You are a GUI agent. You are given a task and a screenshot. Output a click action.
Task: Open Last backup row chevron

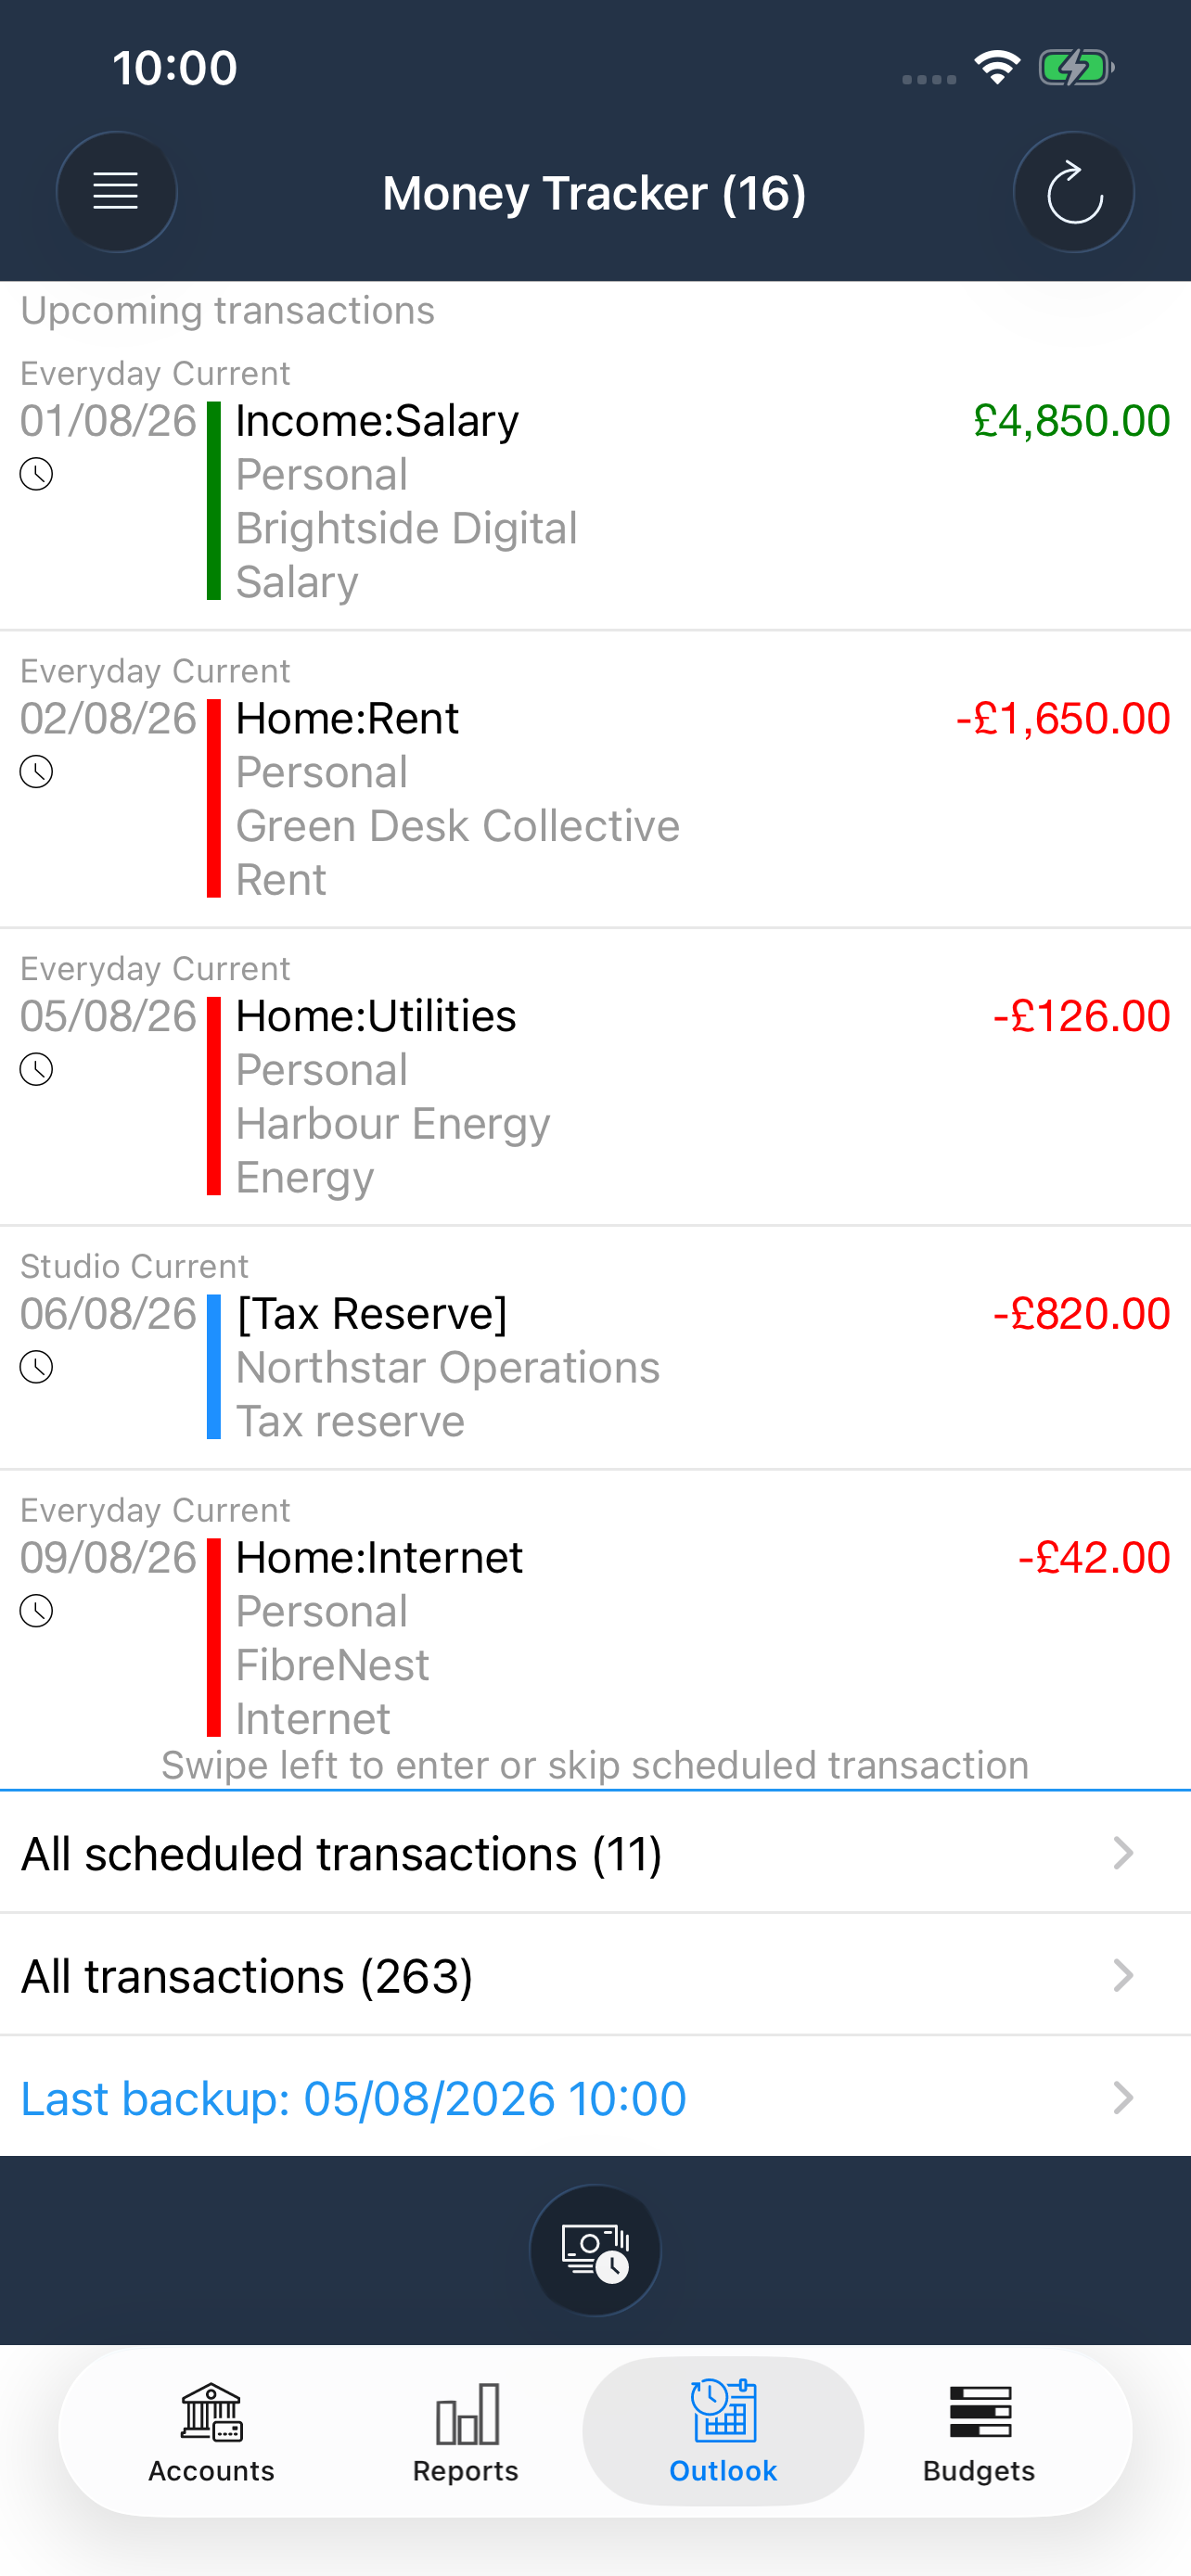pyautogui.click(x=1123, y=2097)
